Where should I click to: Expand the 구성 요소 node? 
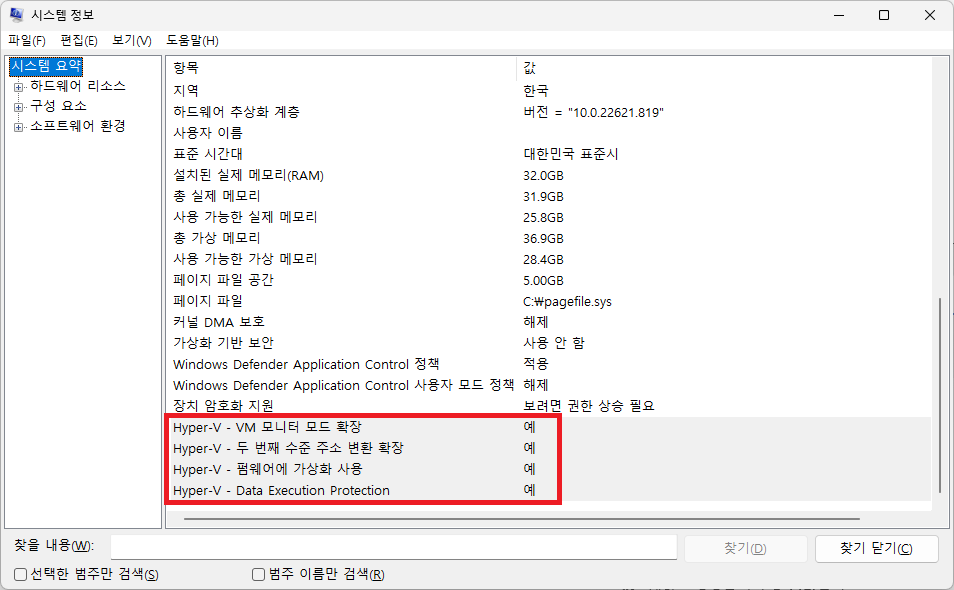coord(18,107)
